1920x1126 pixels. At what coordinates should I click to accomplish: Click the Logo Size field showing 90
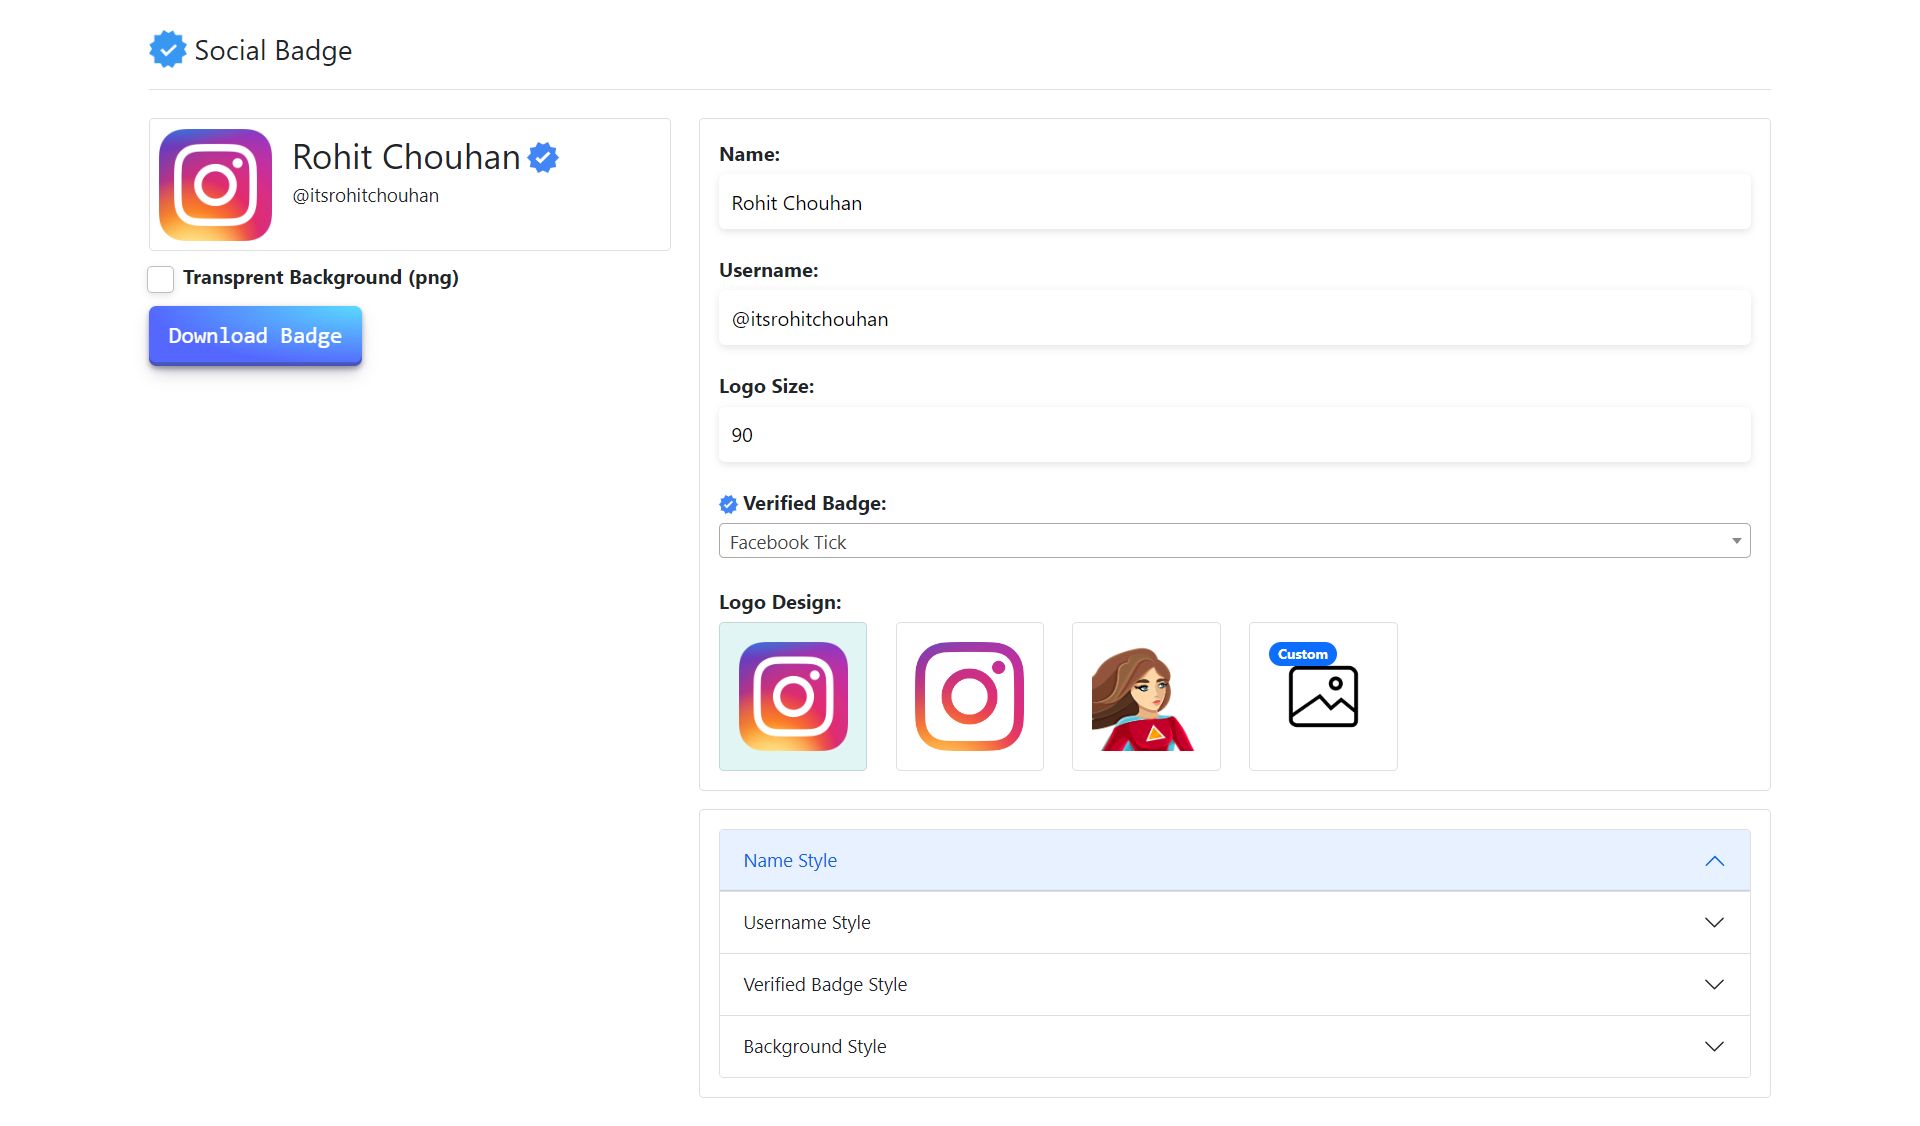[x=1234, y=435]
